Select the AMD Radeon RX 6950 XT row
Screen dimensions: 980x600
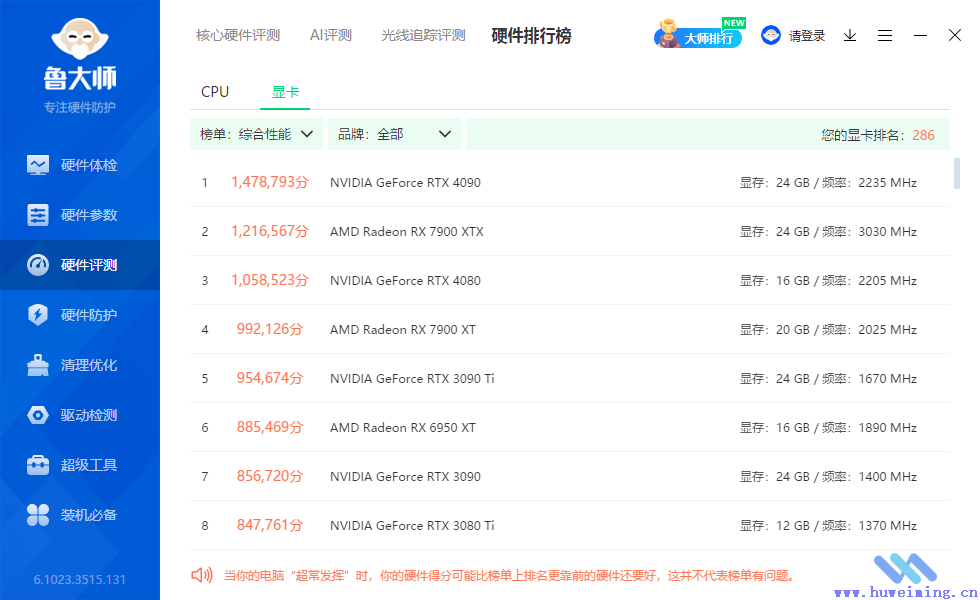pyautogui.click(x=570, y=428)
